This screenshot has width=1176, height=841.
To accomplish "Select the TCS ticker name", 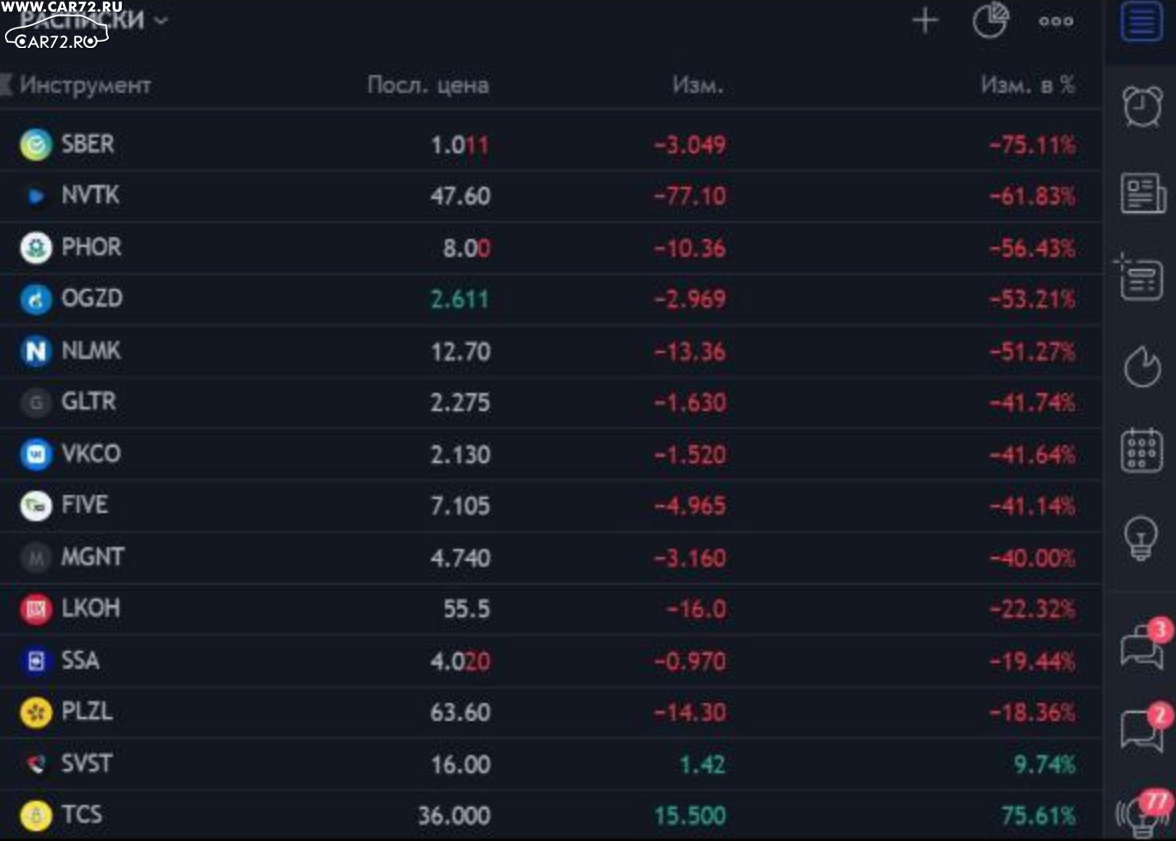I will pos(82,815).
